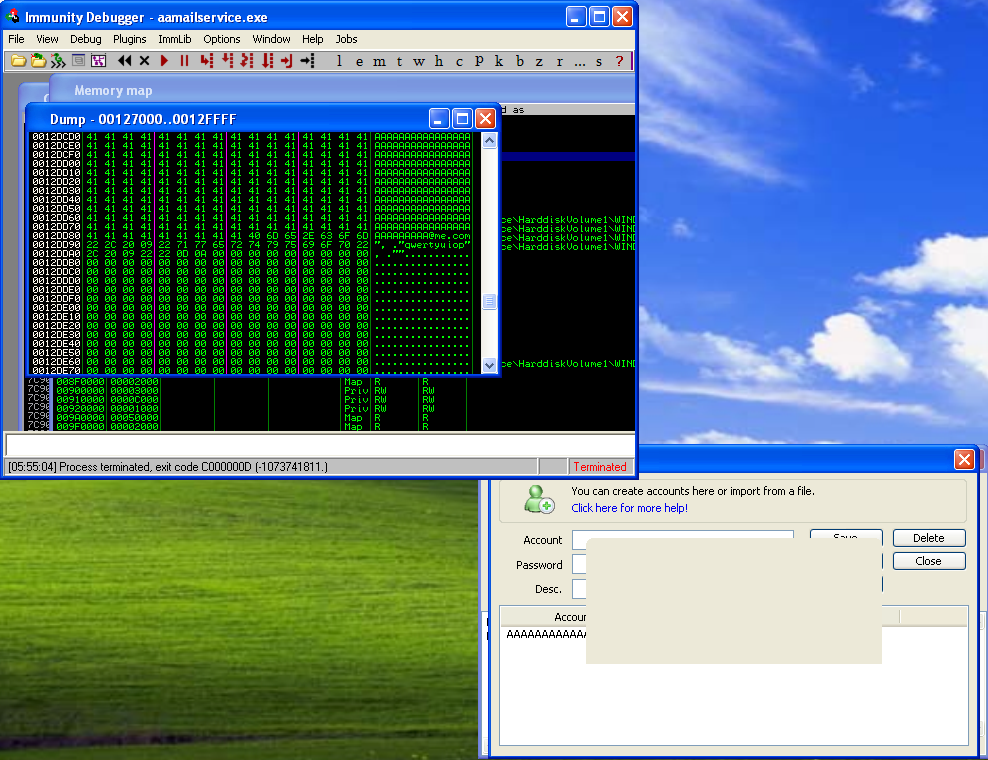Open the View menu
Viewport: 988px width, 760px height.
[x=47, y=39]
